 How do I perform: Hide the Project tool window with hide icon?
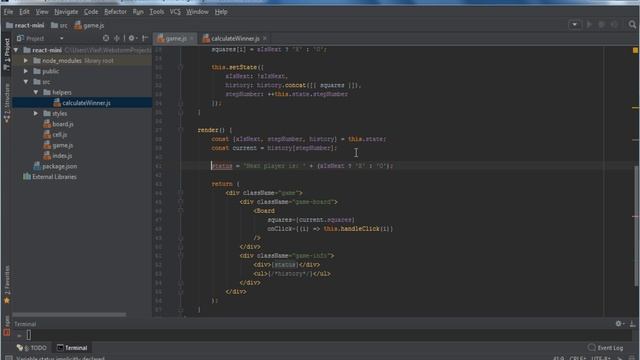pos(144,38)
